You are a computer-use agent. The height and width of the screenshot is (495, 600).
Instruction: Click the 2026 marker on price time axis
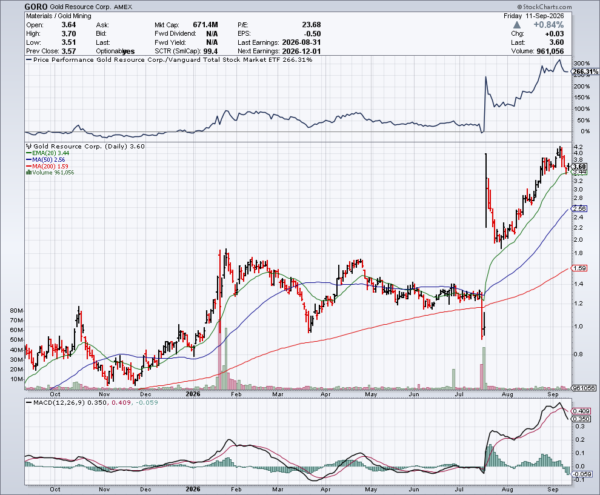[x=193, y=394]
